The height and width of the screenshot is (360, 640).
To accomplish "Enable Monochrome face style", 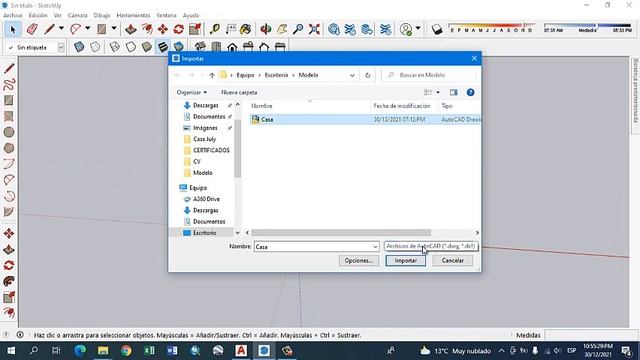I will (x=178, y=47).
